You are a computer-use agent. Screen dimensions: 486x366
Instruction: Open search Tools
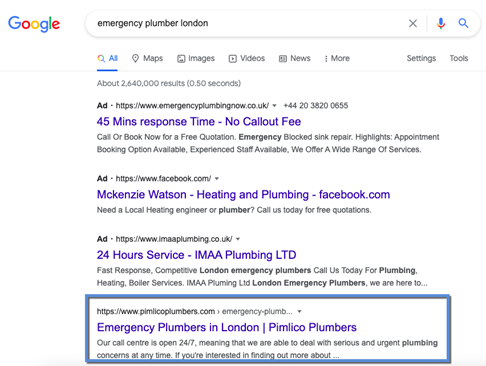point(459,58)
